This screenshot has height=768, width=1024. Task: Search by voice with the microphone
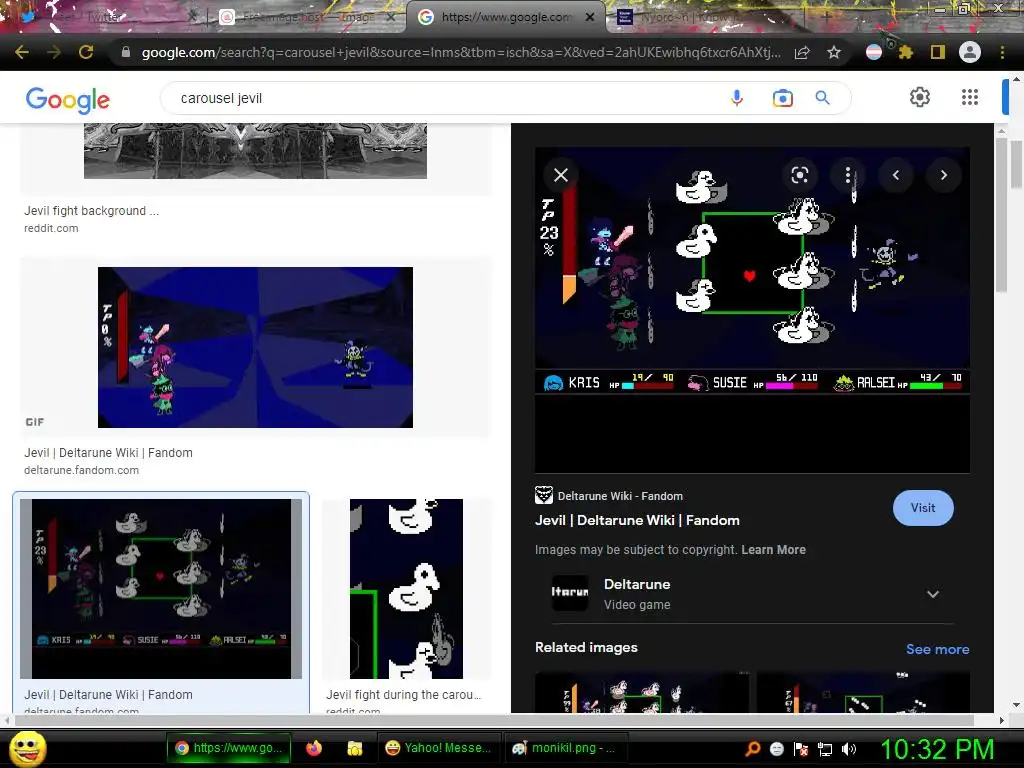click(x=737, y=98)
